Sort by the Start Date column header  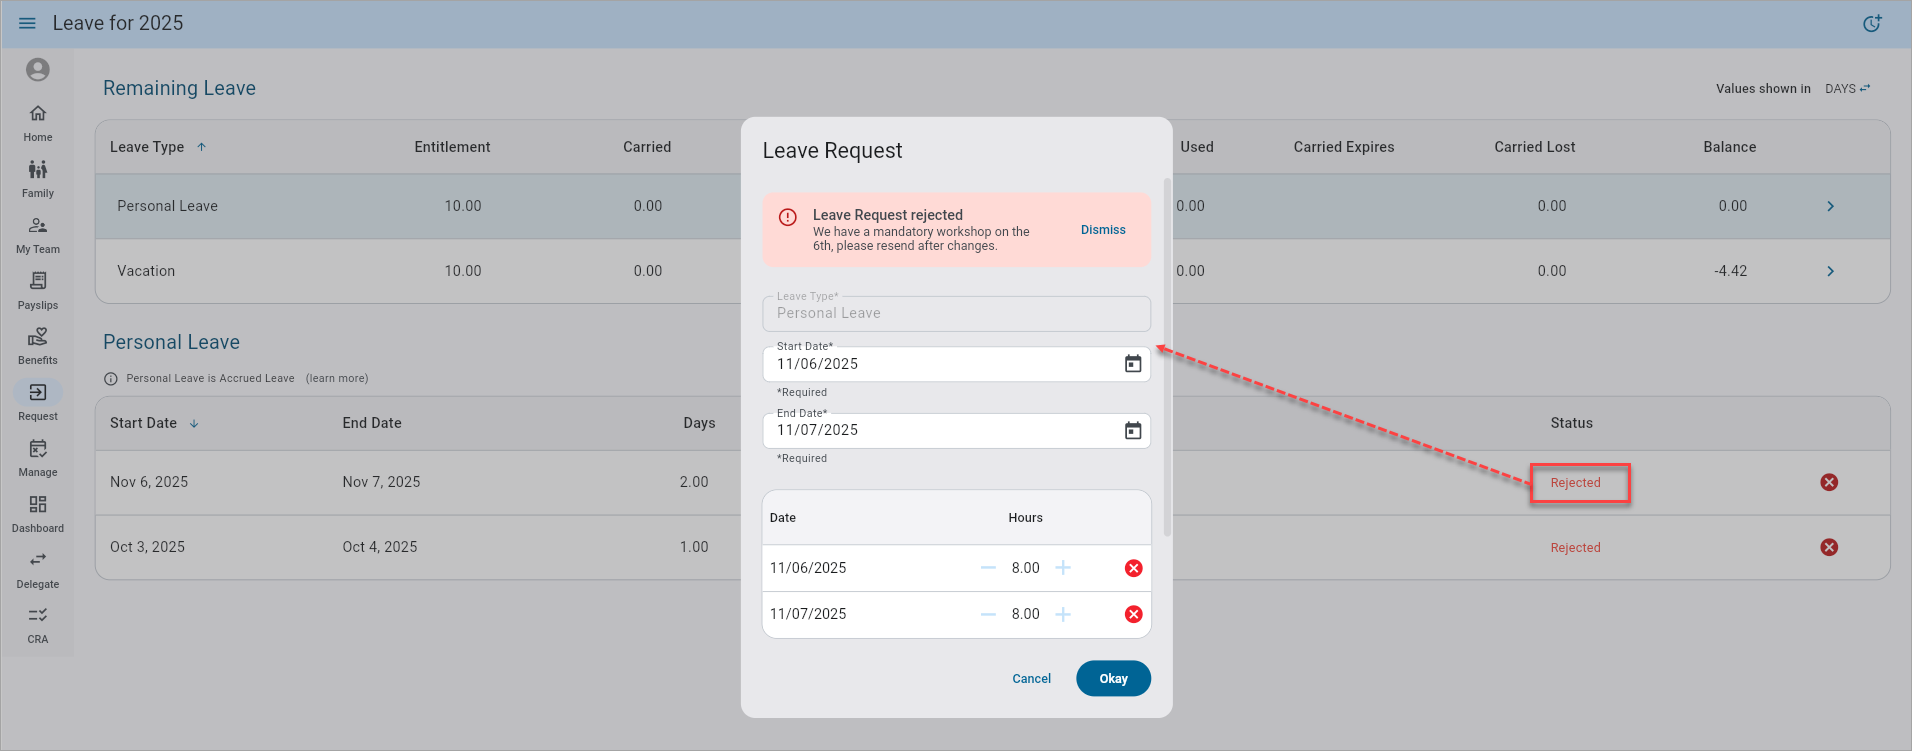pos(144,423)
